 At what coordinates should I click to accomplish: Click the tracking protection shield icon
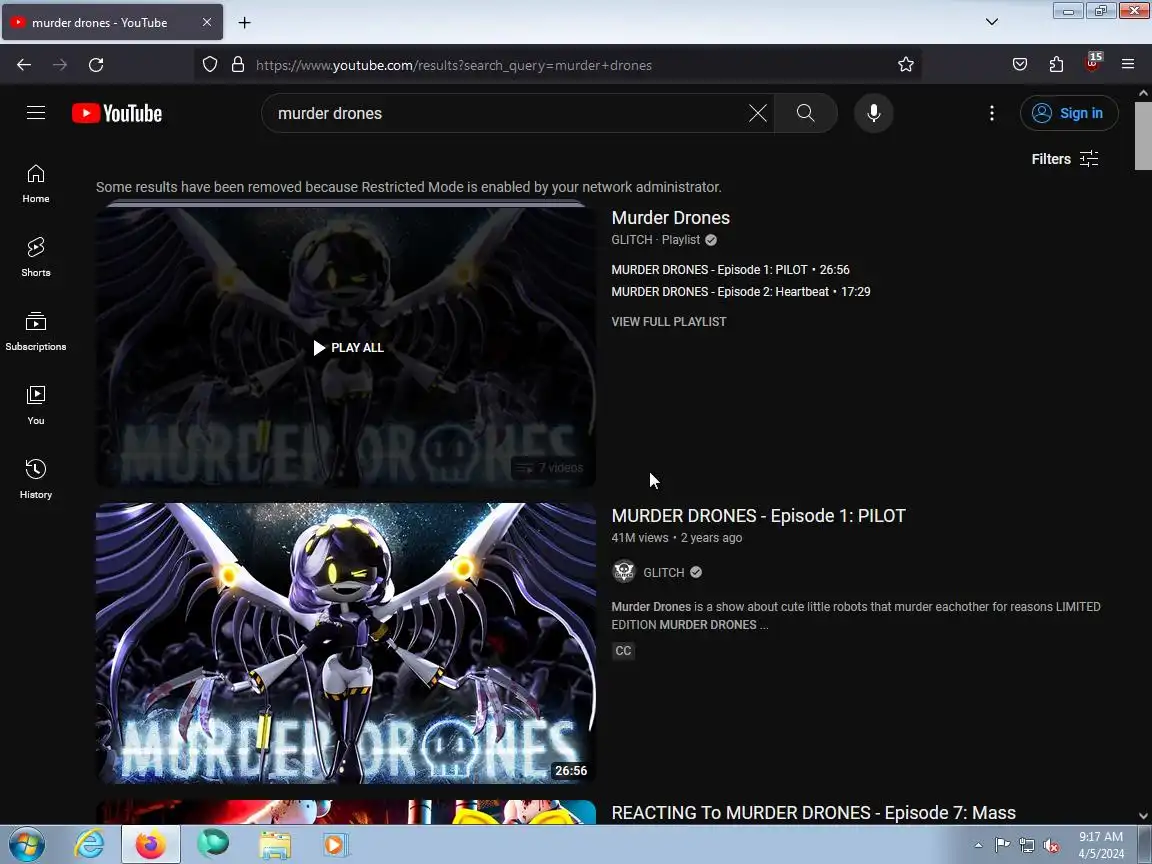coord(210,65)
